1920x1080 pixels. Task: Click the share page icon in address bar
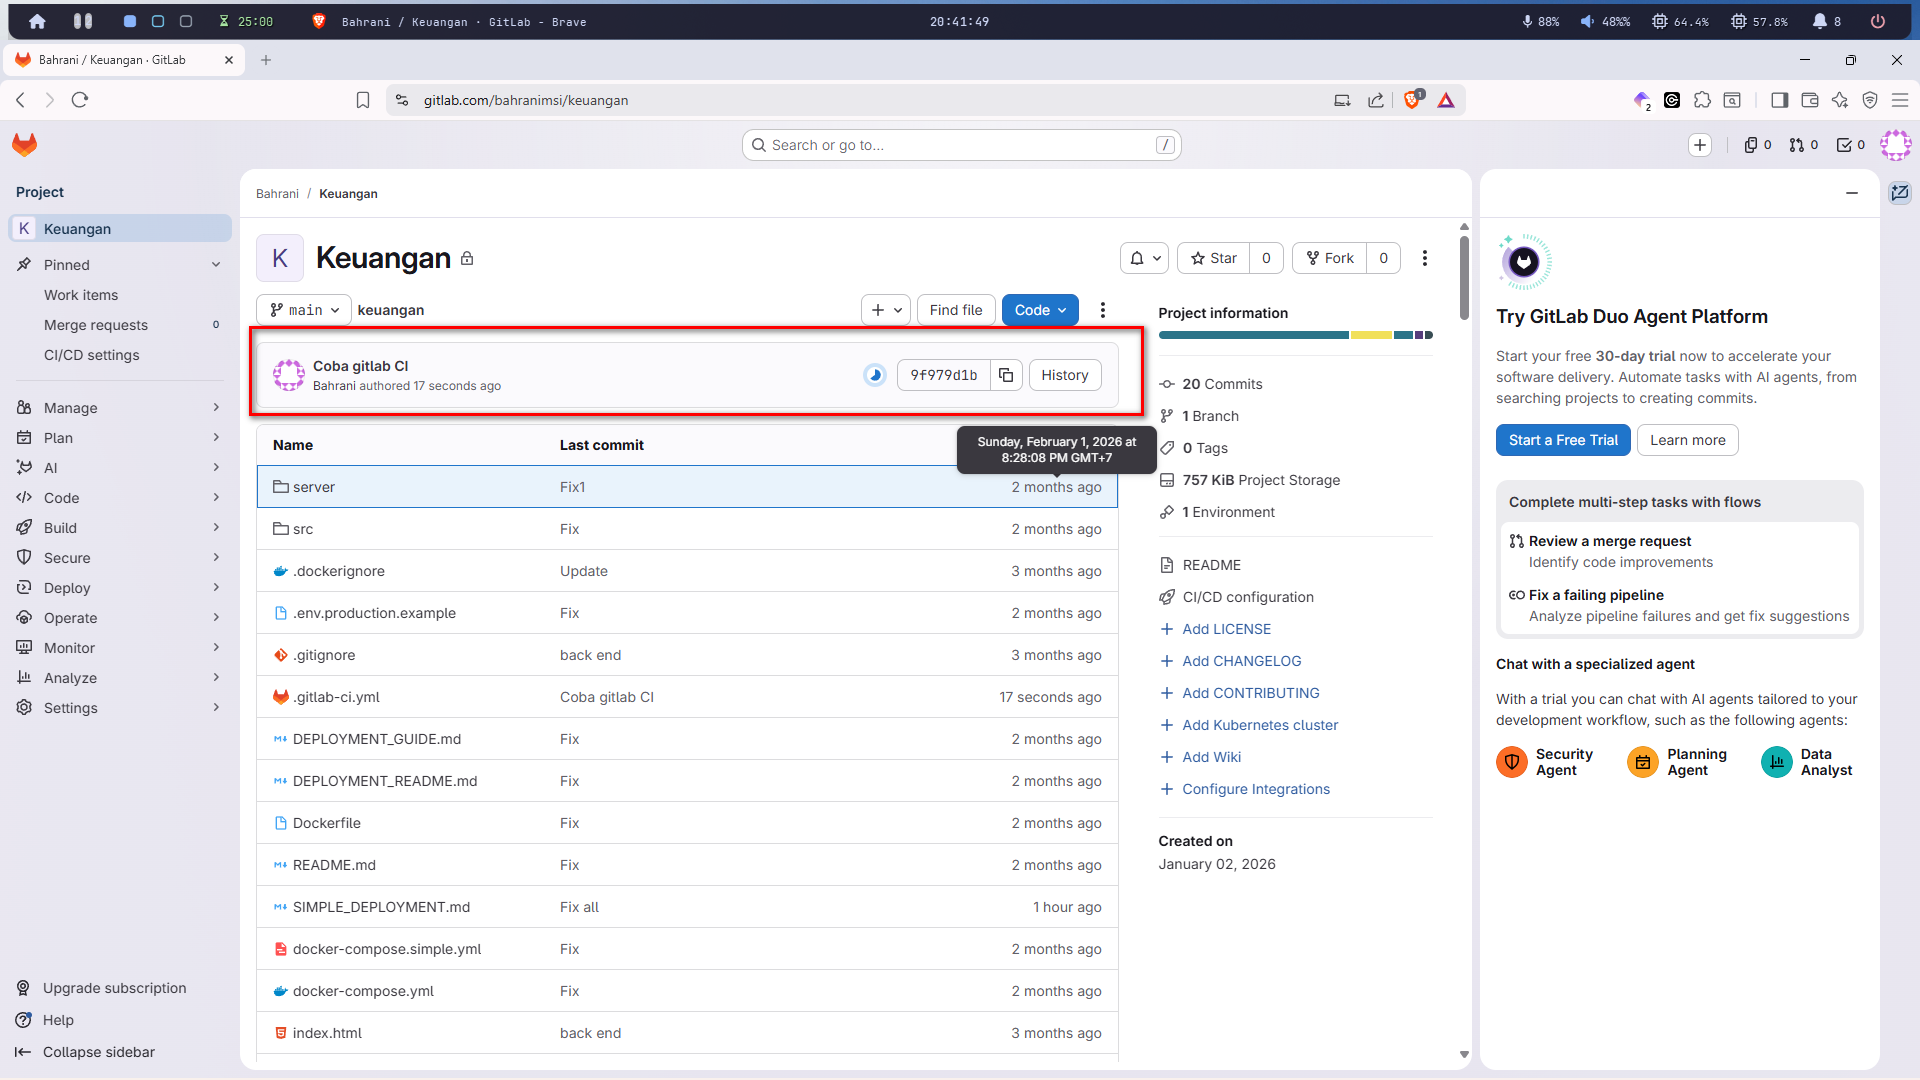[1376, 100]
